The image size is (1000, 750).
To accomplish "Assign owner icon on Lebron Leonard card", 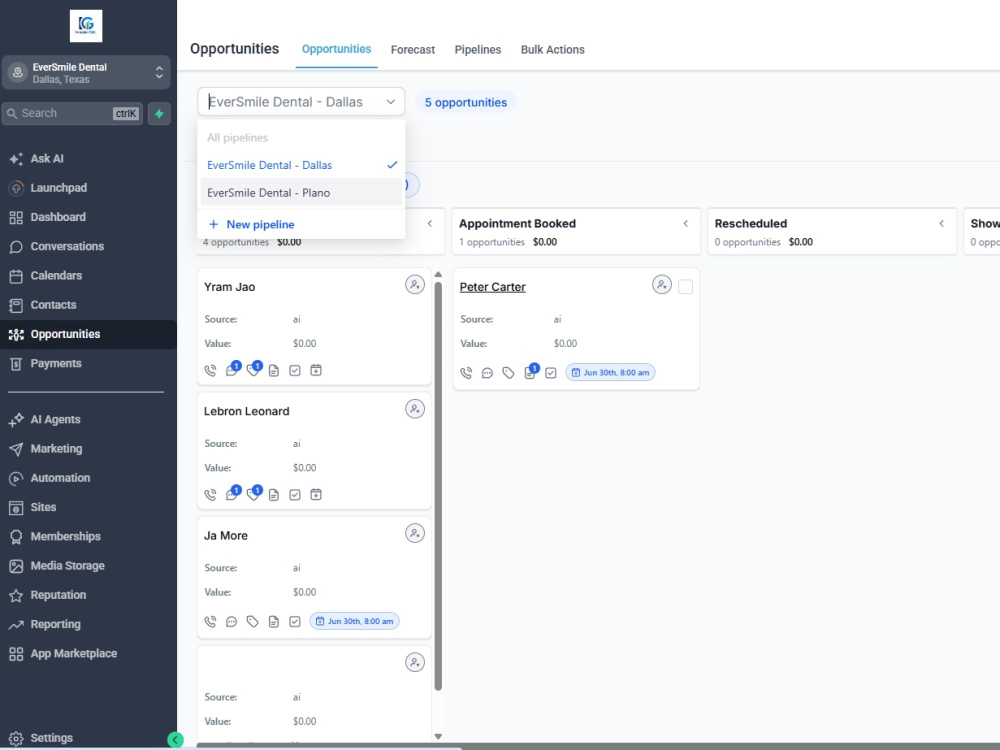I will [x=415, y=409].
